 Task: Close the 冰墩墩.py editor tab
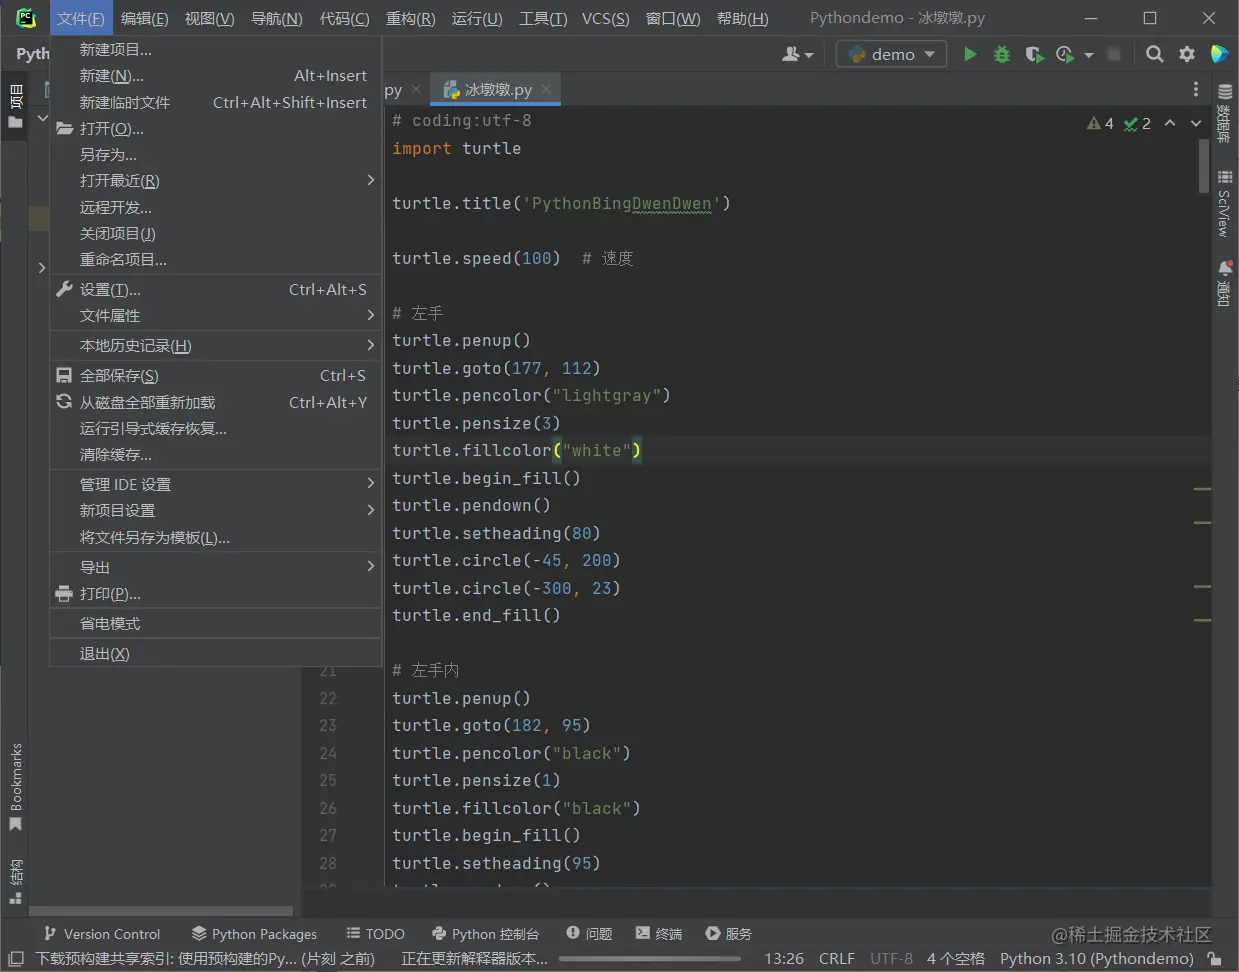point(546,89)
